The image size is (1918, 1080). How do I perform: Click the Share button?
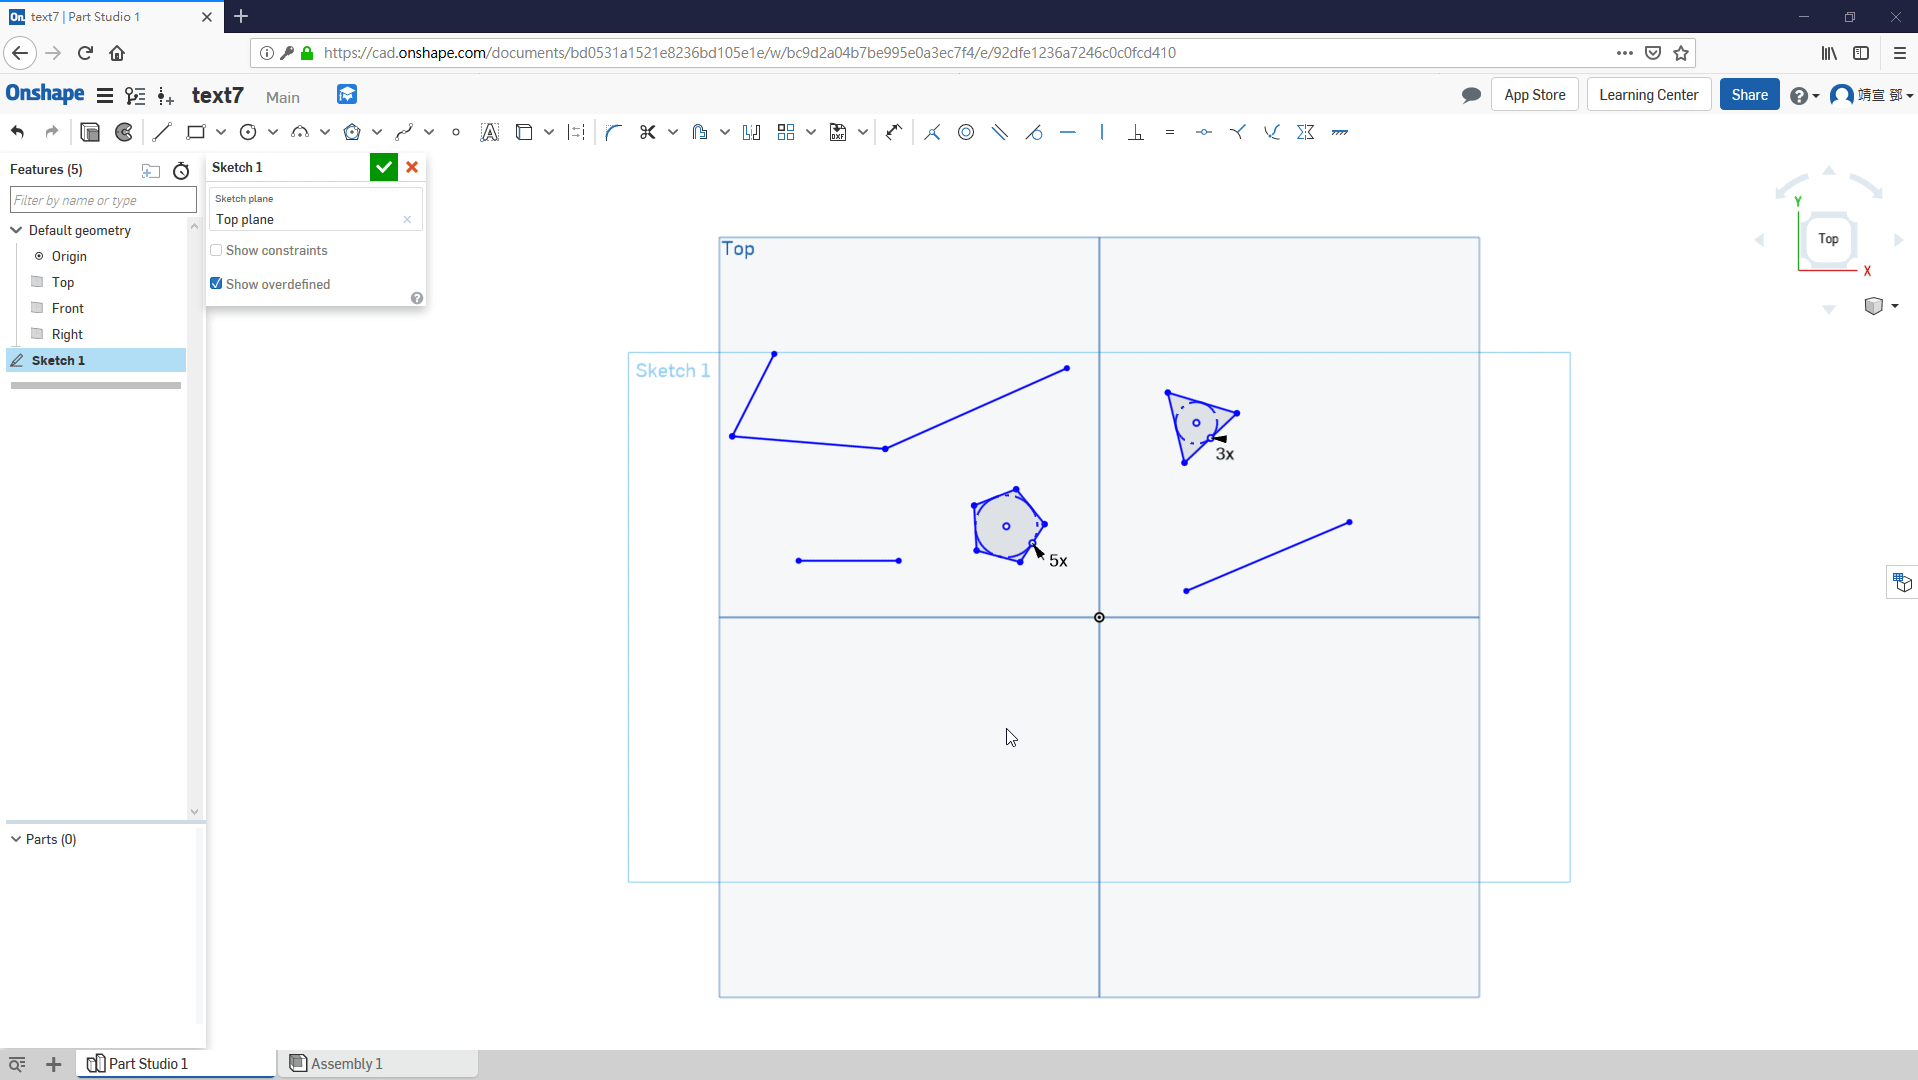[1749, 95]
